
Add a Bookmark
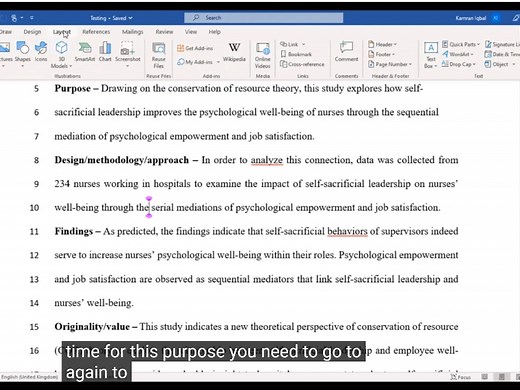[x=296, y=54]
